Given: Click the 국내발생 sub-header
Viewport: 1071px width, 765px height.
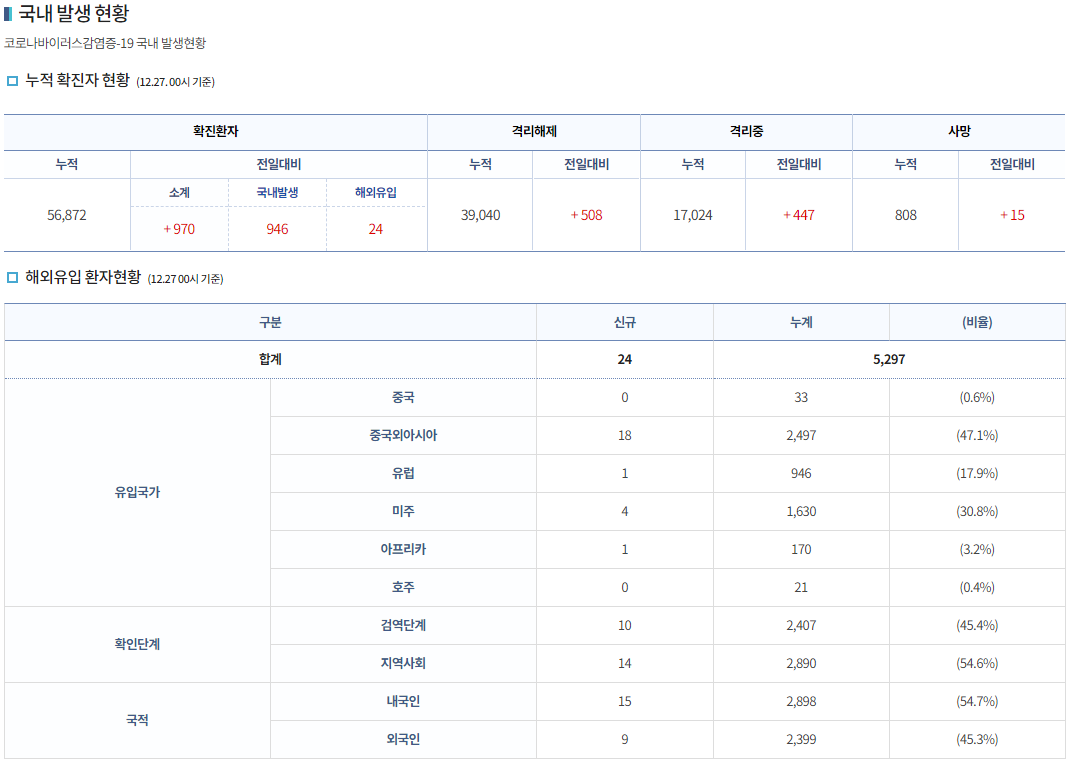Looking at the screenshot, I should (277, 193).
